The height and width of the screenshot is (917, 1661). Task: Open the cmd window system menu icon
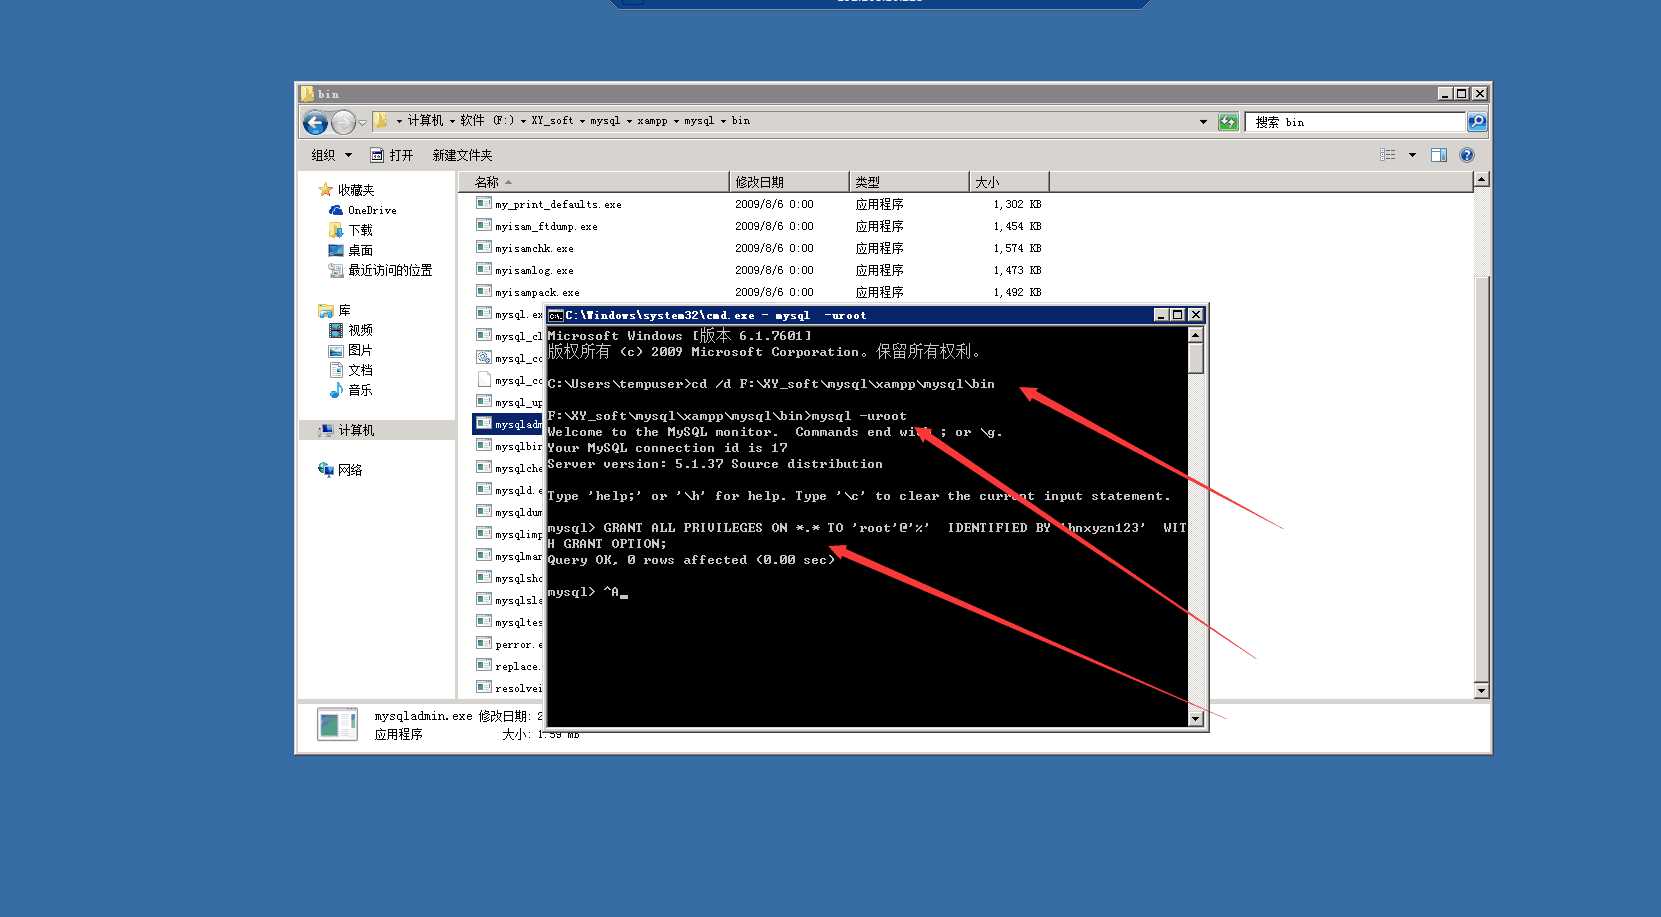[556, 315]
